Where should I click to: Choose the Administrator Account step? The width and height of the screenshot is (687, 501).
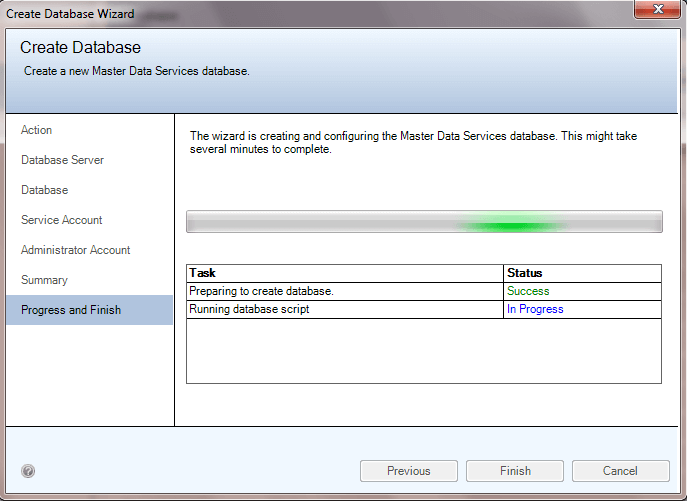point(75,250)
